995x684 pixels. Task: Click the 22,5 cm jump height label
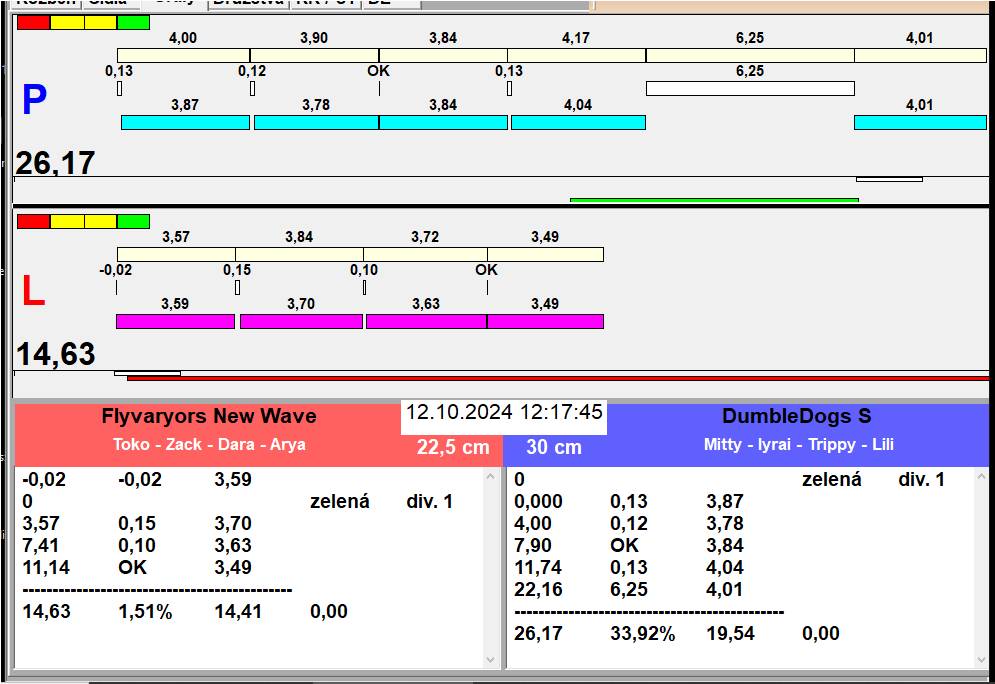tap(453, 447)
